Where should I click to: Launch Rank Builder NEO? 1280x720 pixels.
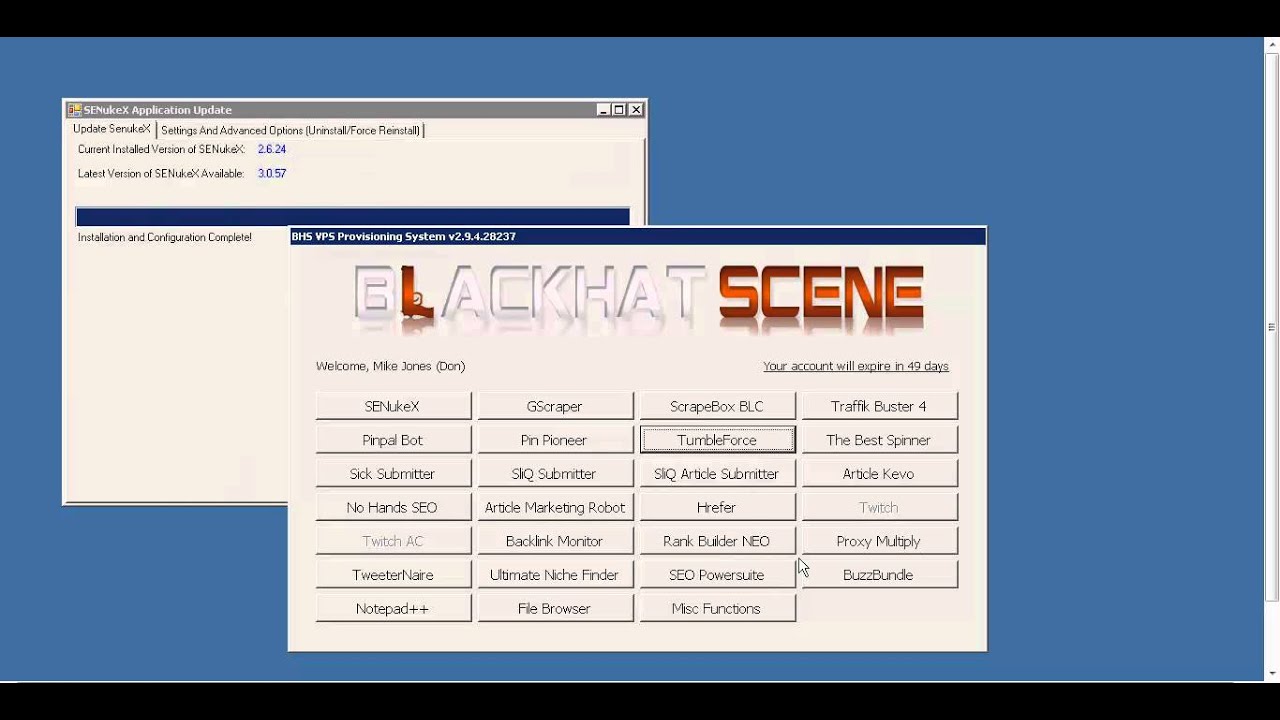[717, 541]
